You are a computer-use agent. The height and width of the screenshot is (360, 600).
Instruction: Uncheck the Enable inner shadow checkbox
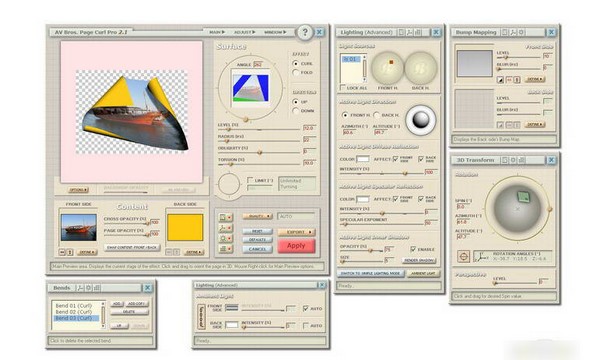tap(413, 249)
